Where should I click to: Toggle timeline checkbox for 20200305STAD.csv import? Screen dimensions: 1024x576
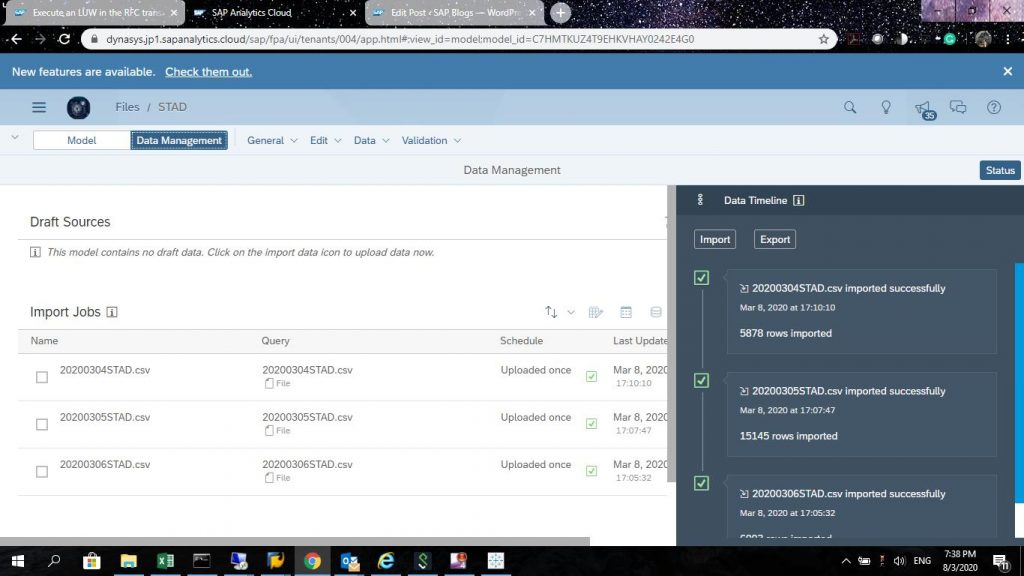701,381
